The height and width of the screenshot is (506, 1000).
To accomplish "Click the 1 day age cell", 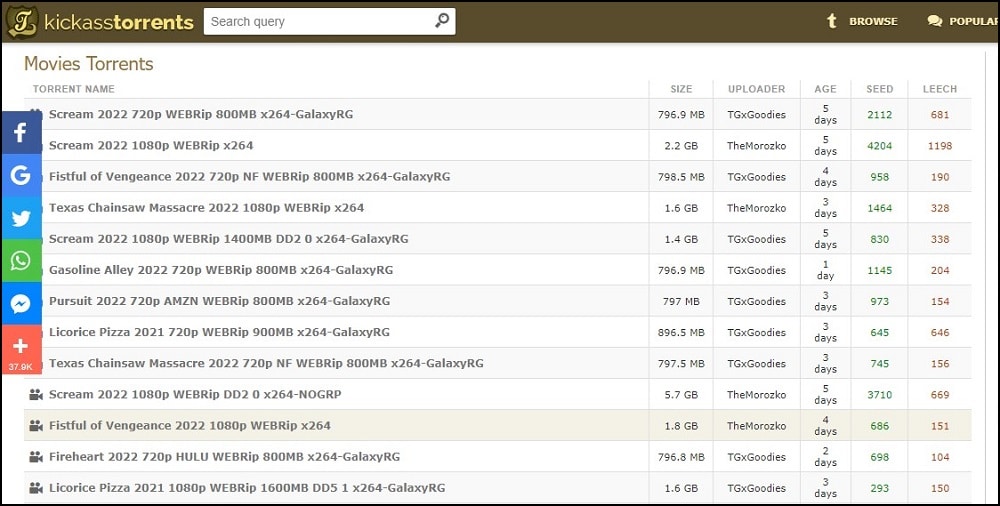I will tap(825, 270).
